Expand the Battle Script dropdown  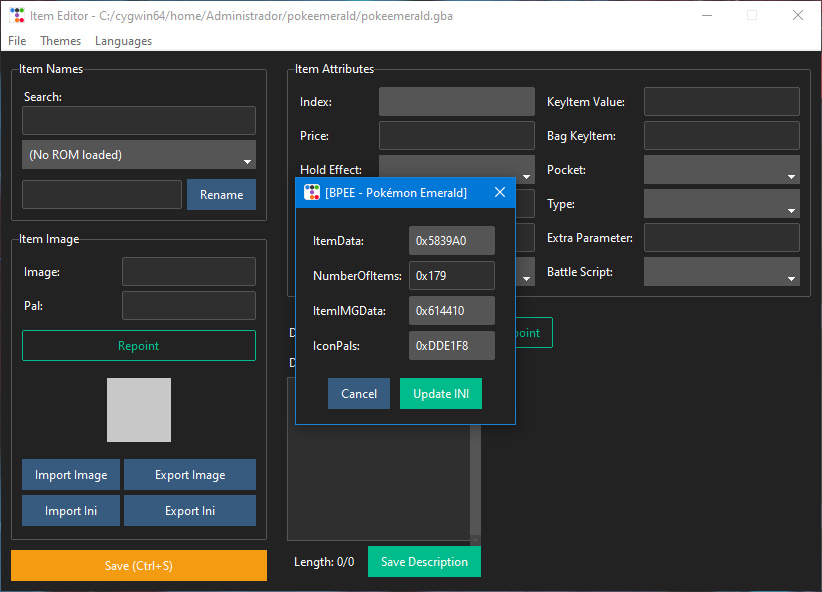coord(721,272)
